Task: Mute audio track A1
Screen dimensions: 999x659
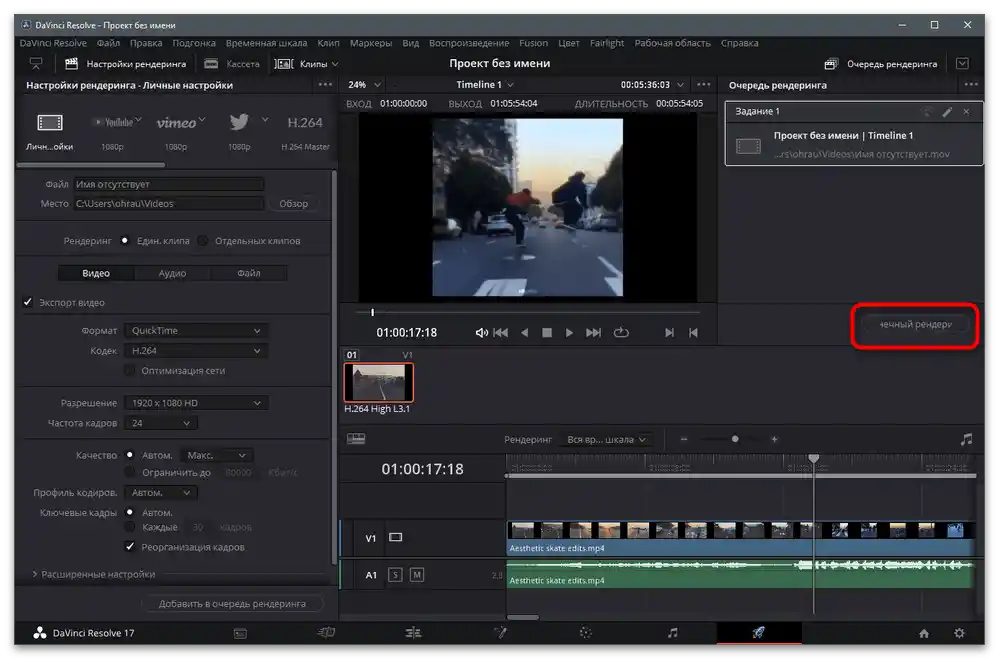Action: click(417, 575)
